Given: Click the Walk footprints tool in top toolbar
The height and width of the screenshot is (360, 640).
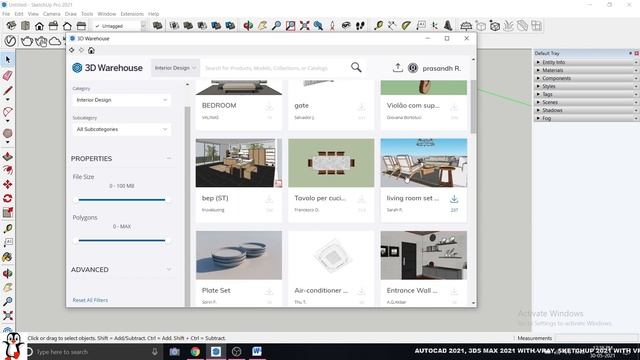Looking at the screenshot, I should (360, 26).
